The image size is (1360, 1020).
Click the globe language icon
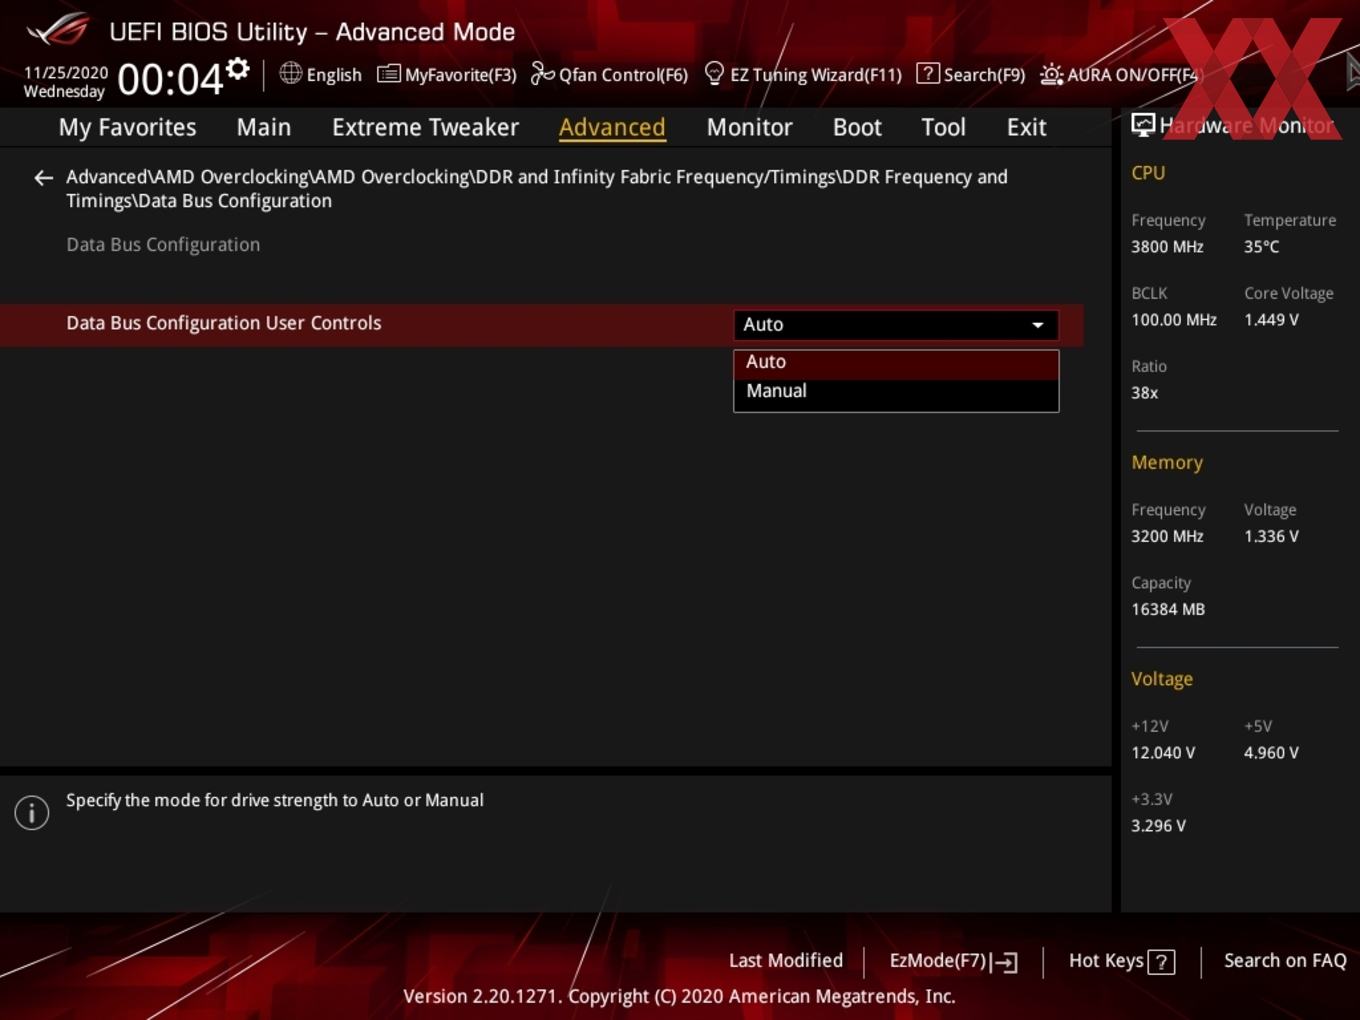[290, 73]
